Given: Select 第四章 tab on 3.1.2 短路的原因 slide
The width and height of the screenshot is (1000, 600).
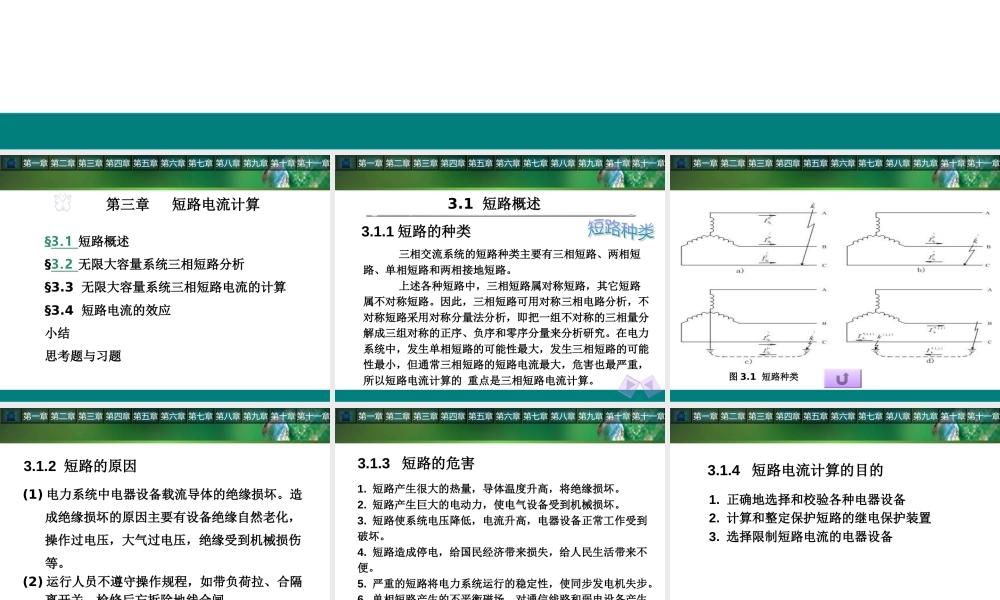Looking at the screenshot, I should 117,416.
